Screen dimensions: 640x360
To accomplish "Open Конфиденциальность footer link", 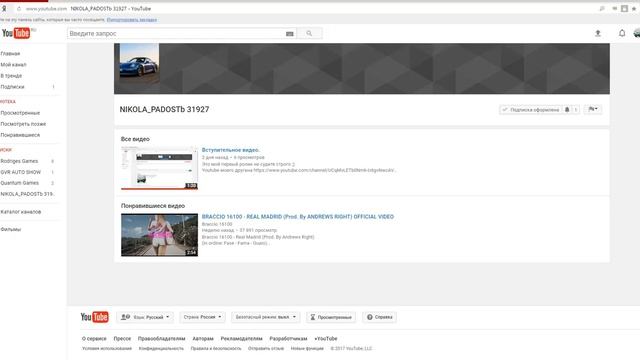I will tap(161, 349).
